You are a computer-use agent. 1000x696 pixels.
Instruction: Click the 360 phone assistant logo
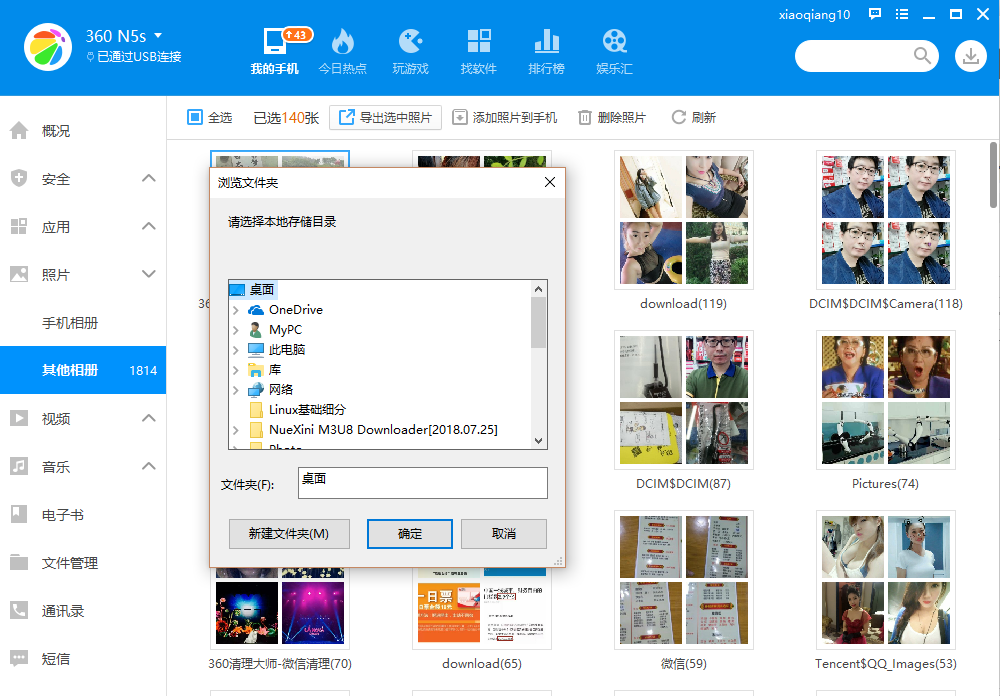[x=48, y=47]
